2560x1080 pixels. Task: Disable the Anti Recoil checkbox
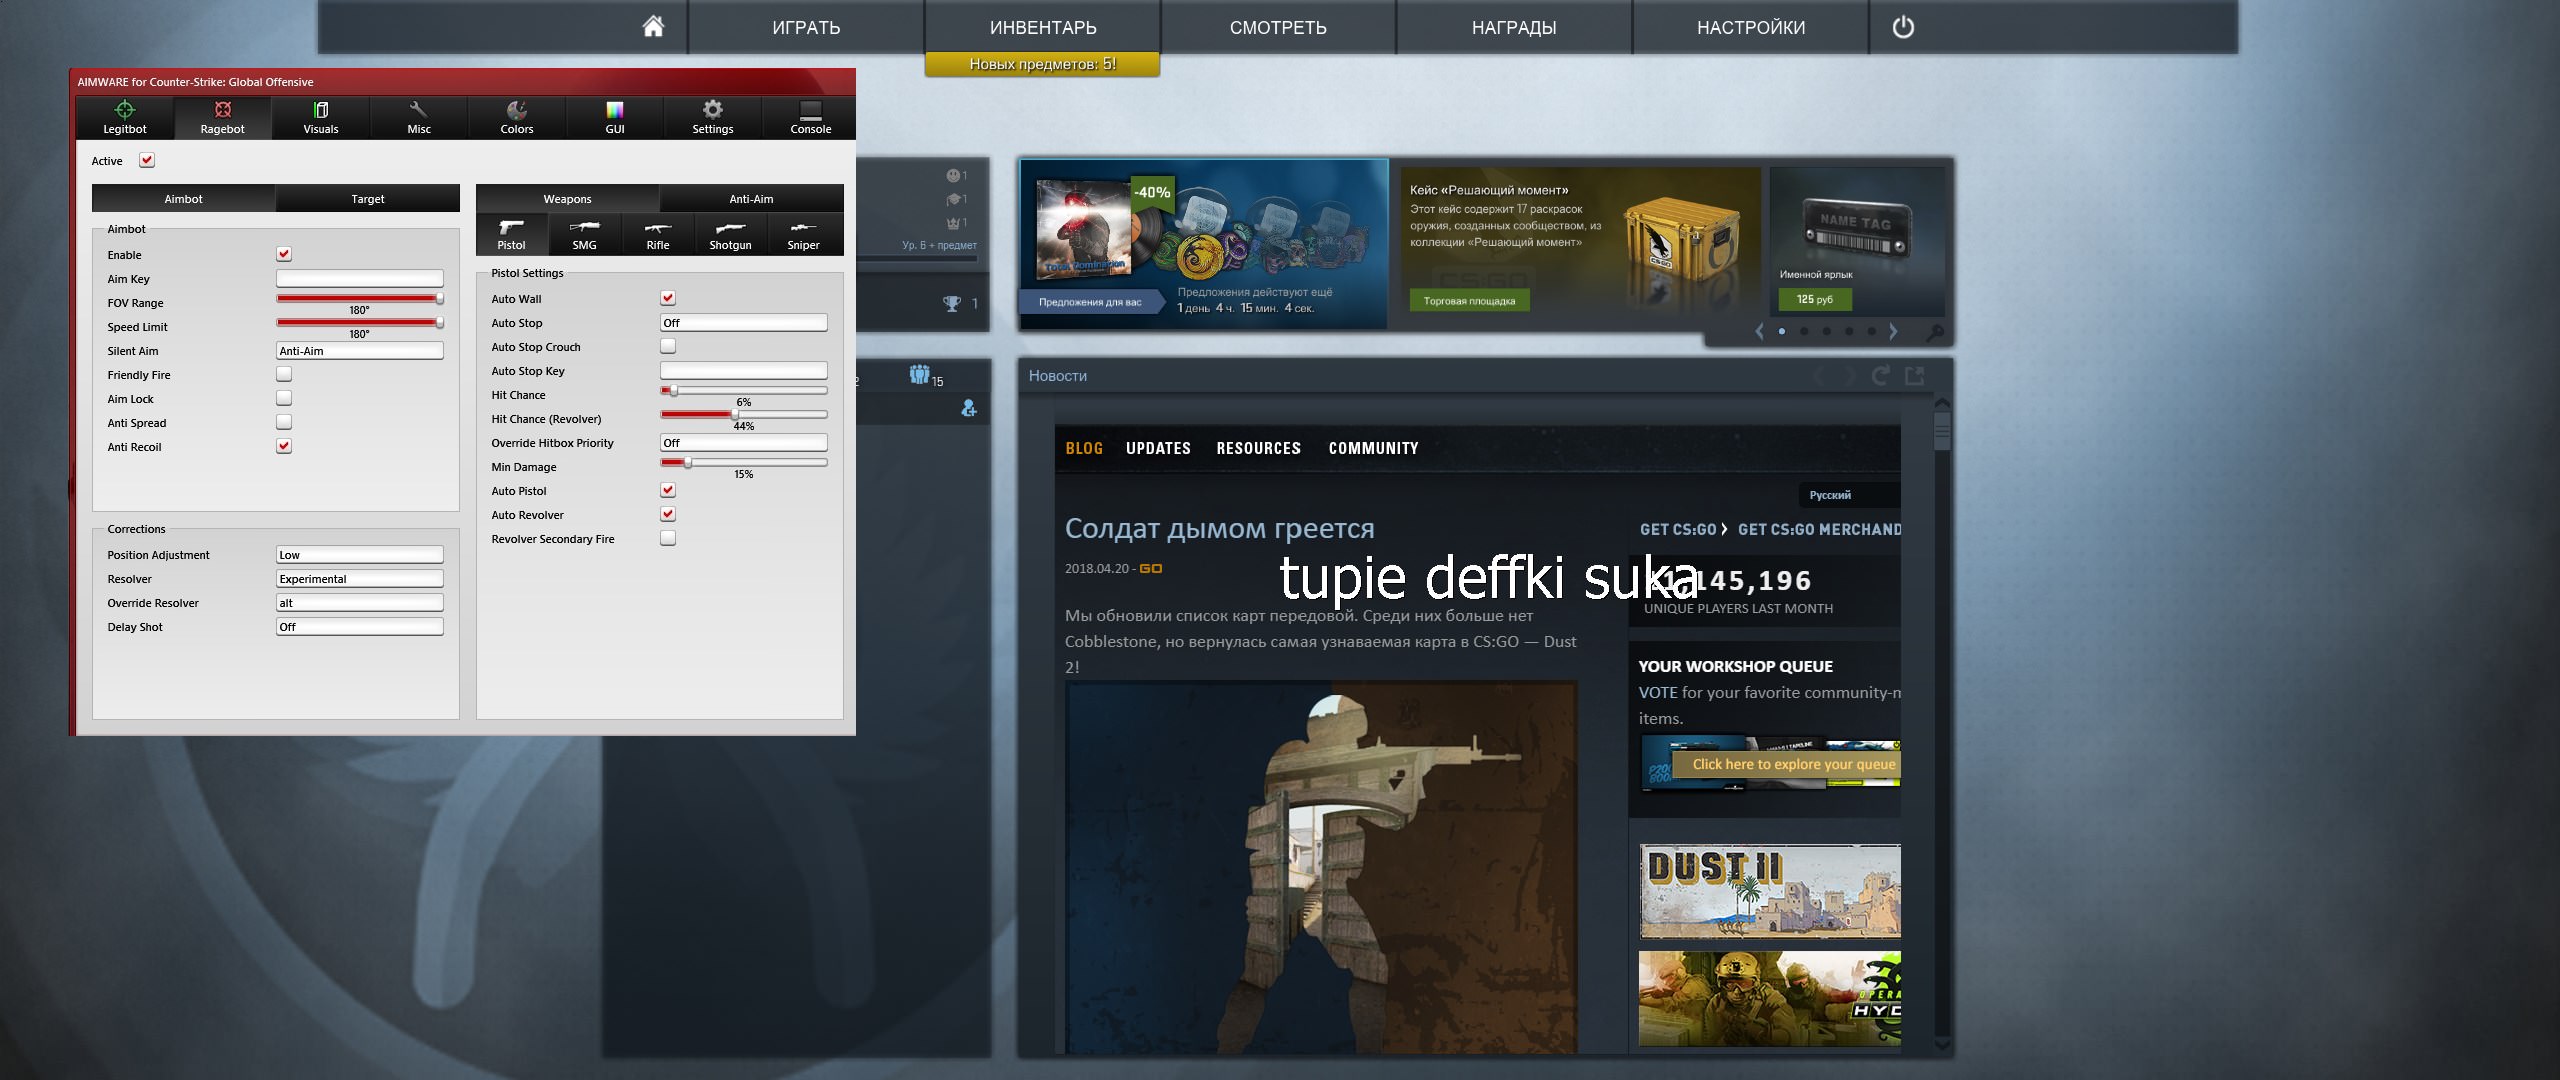(x=284, y=446)
